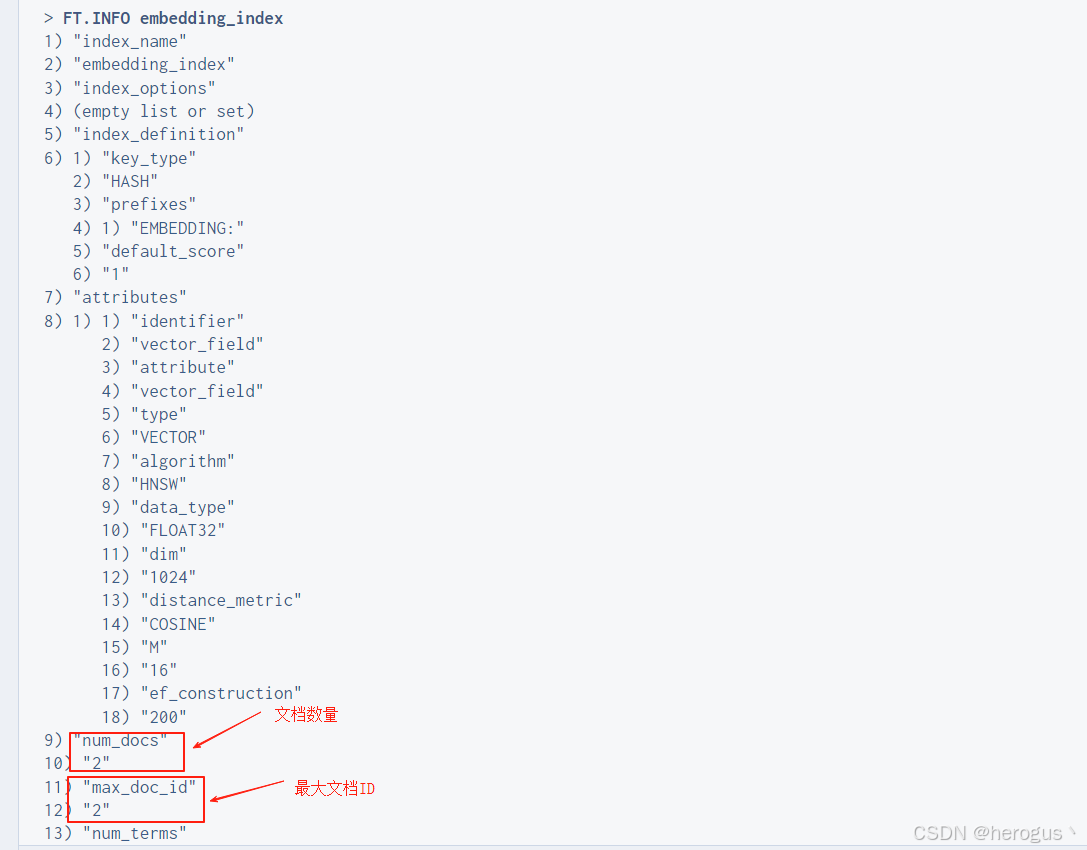This screenshot has height=850, width=1087.
Task: Select the embedding_index value text
Action: (x=153, y=64)
